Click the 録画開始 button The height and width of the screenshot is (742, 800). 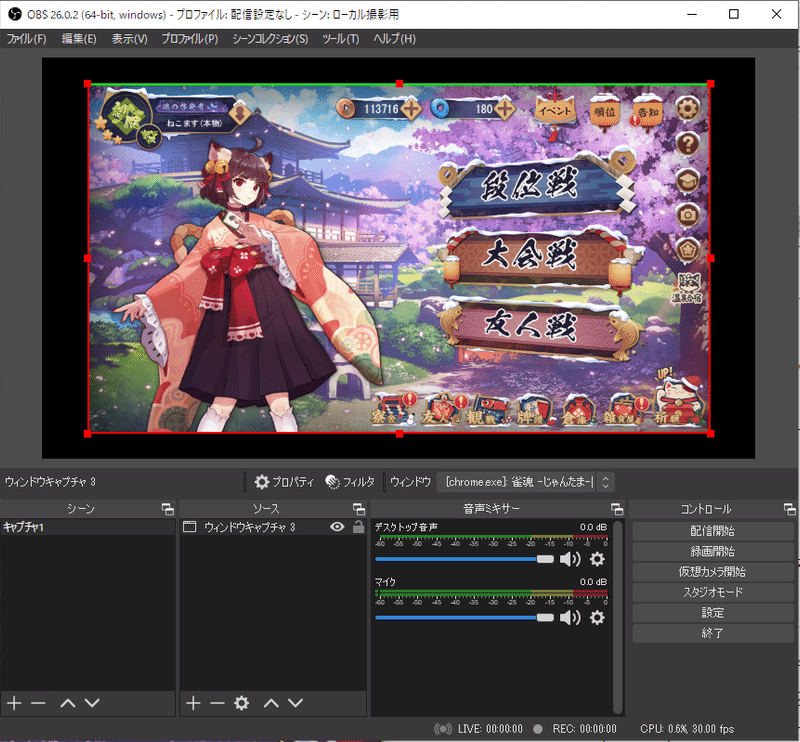pos(712,551)
